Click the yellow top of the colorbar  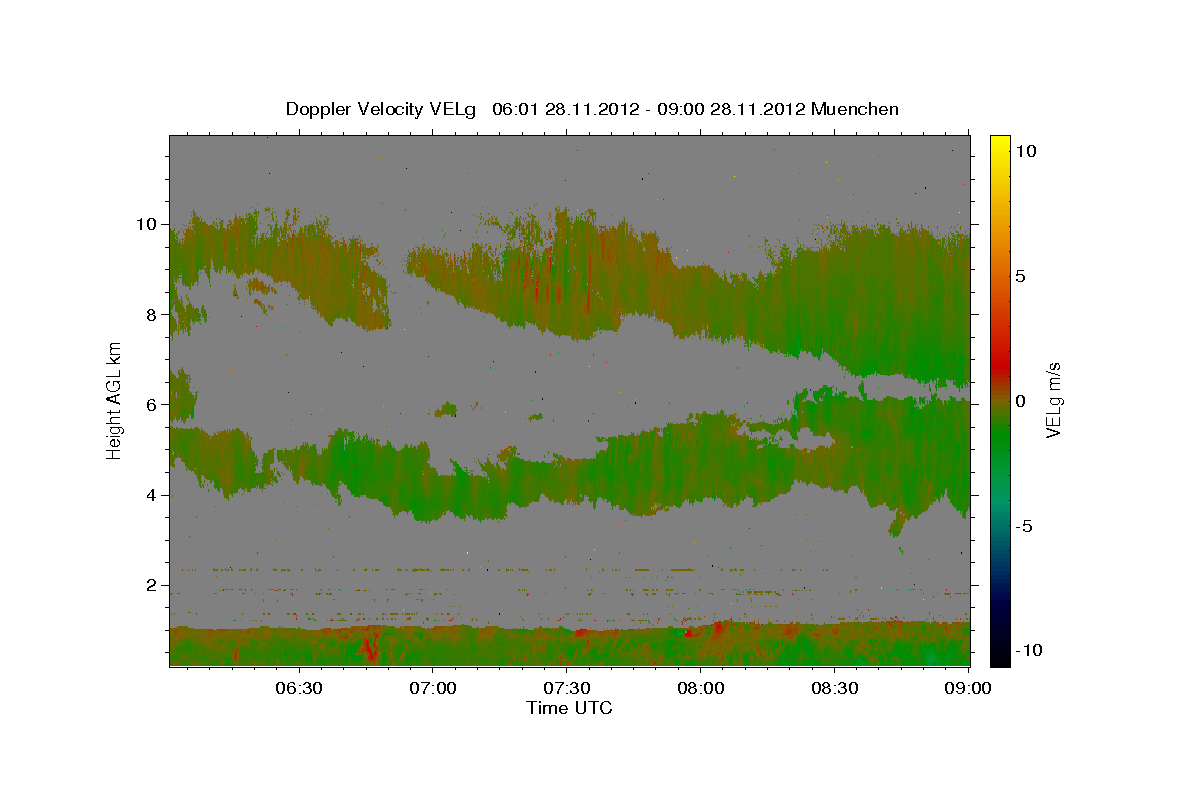pyautogui.click(x=1000, y=143)
